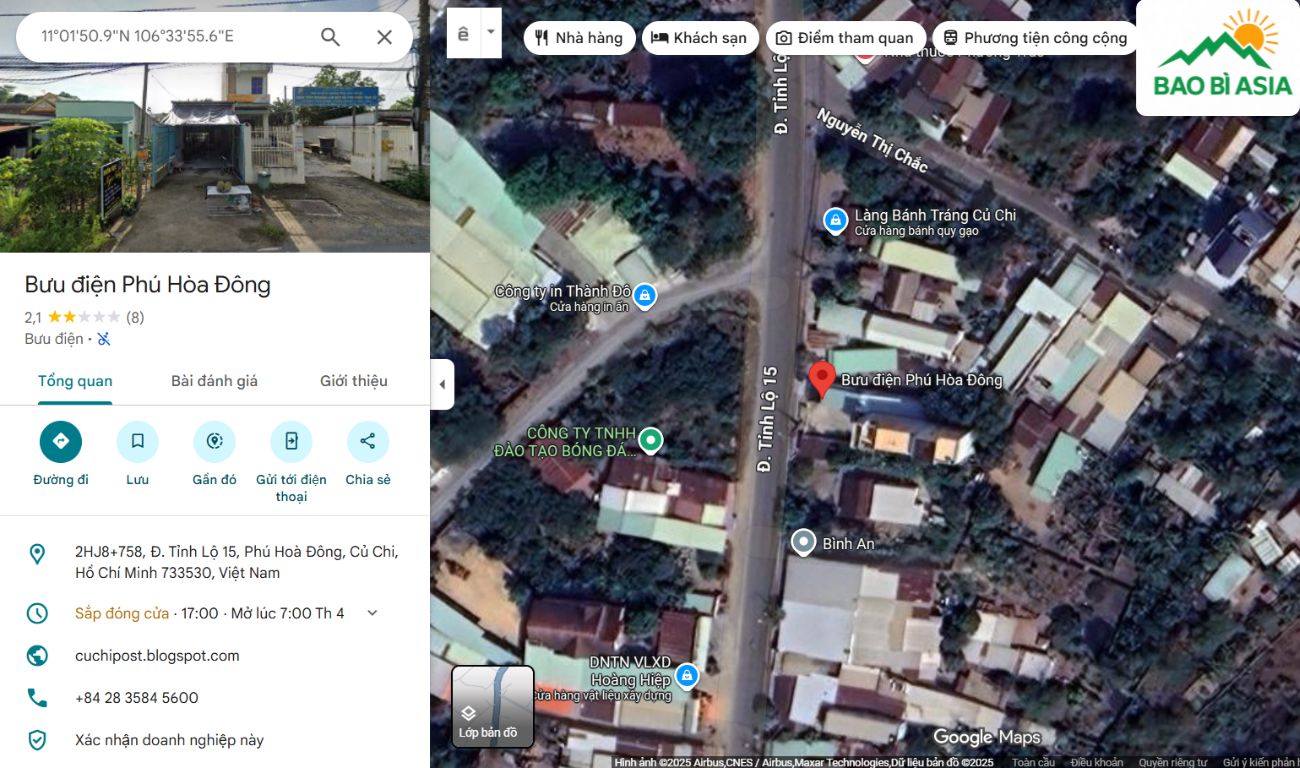Click the Gửi tới điện thoại icon
This screenshot has width=1300, height=768.
291,442
